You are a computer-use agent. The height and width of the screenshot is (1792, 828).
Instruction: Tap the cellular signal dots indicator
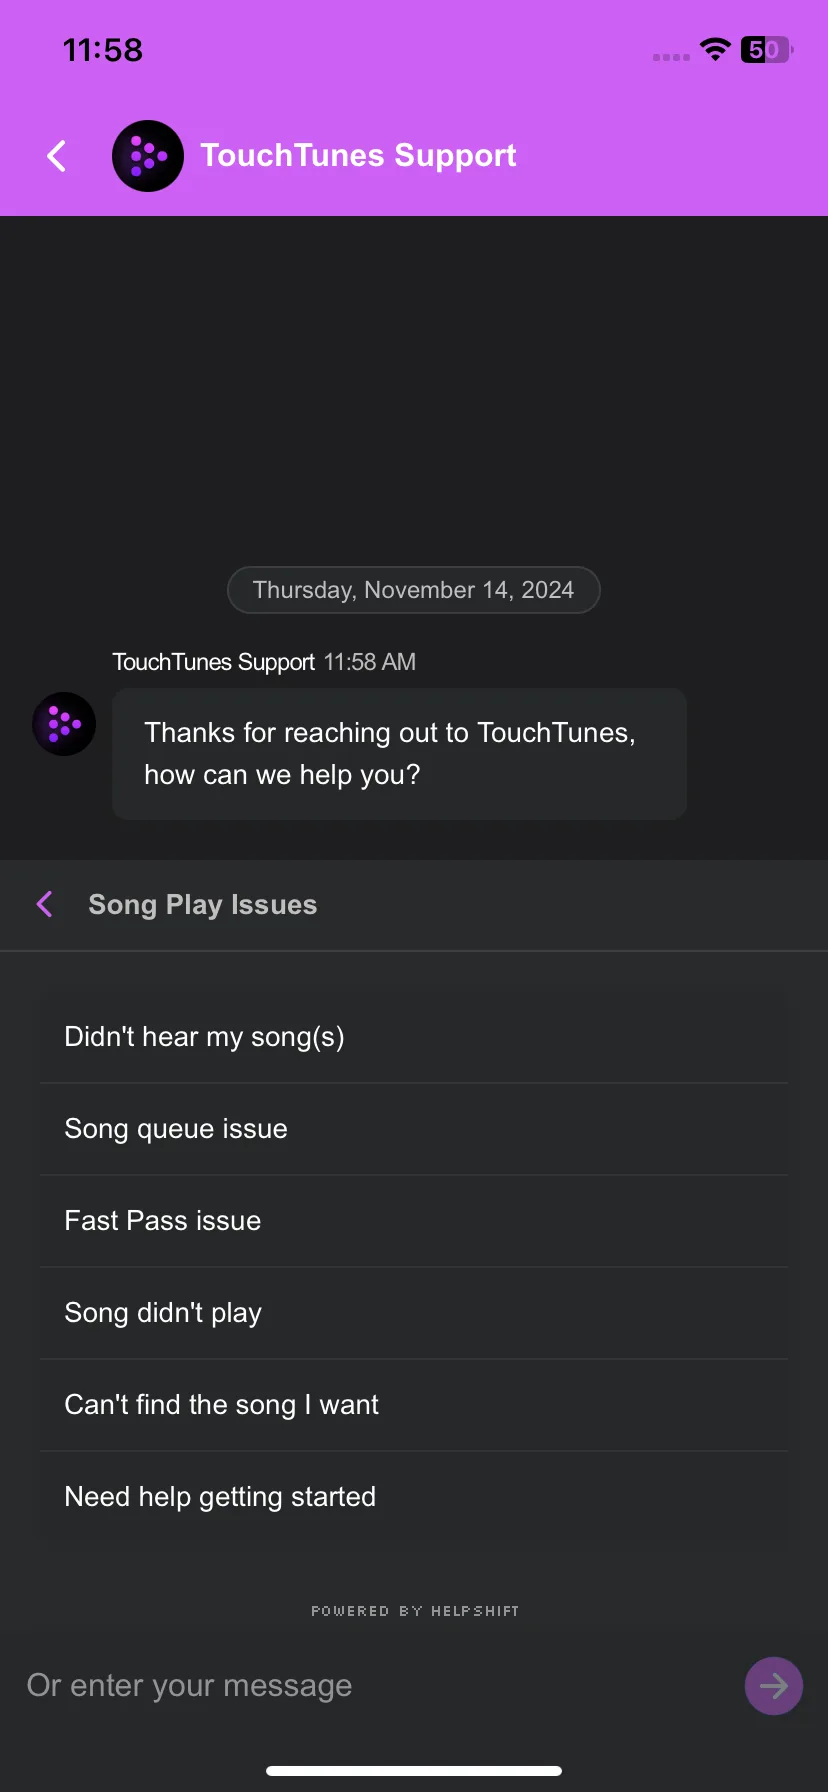pos(671,57)
